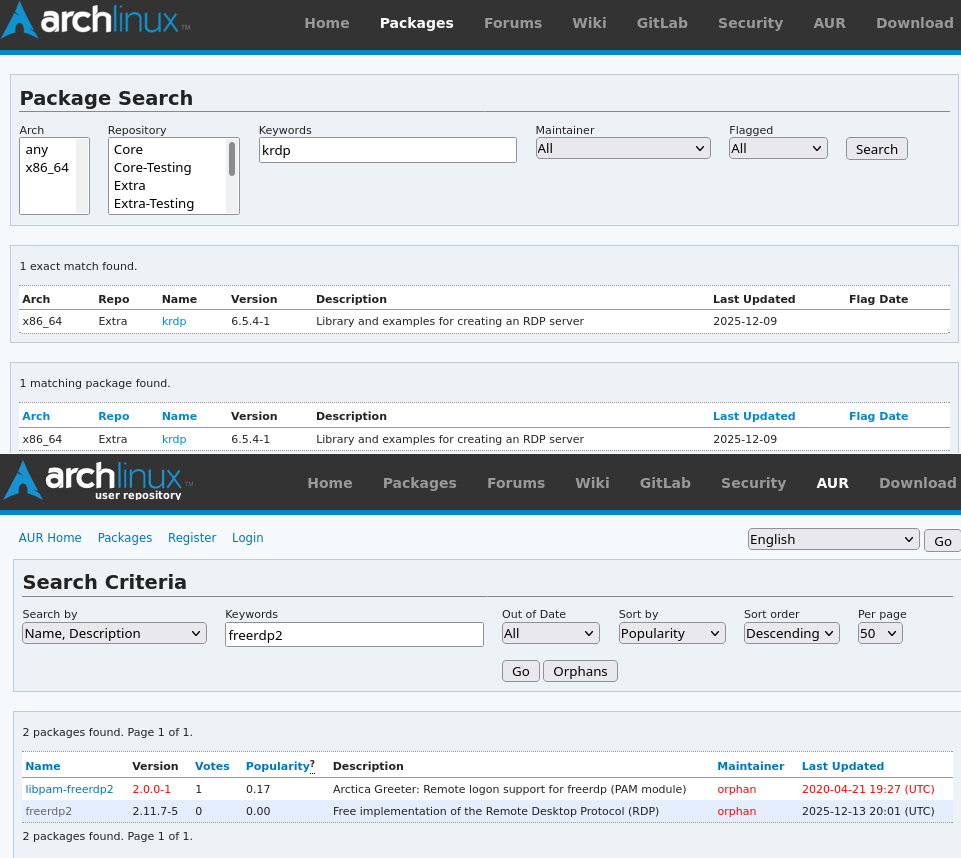Screen dimensions: 961x858
Task: Open Security in the top Arch navigation bar
Action: click(751, 23)
